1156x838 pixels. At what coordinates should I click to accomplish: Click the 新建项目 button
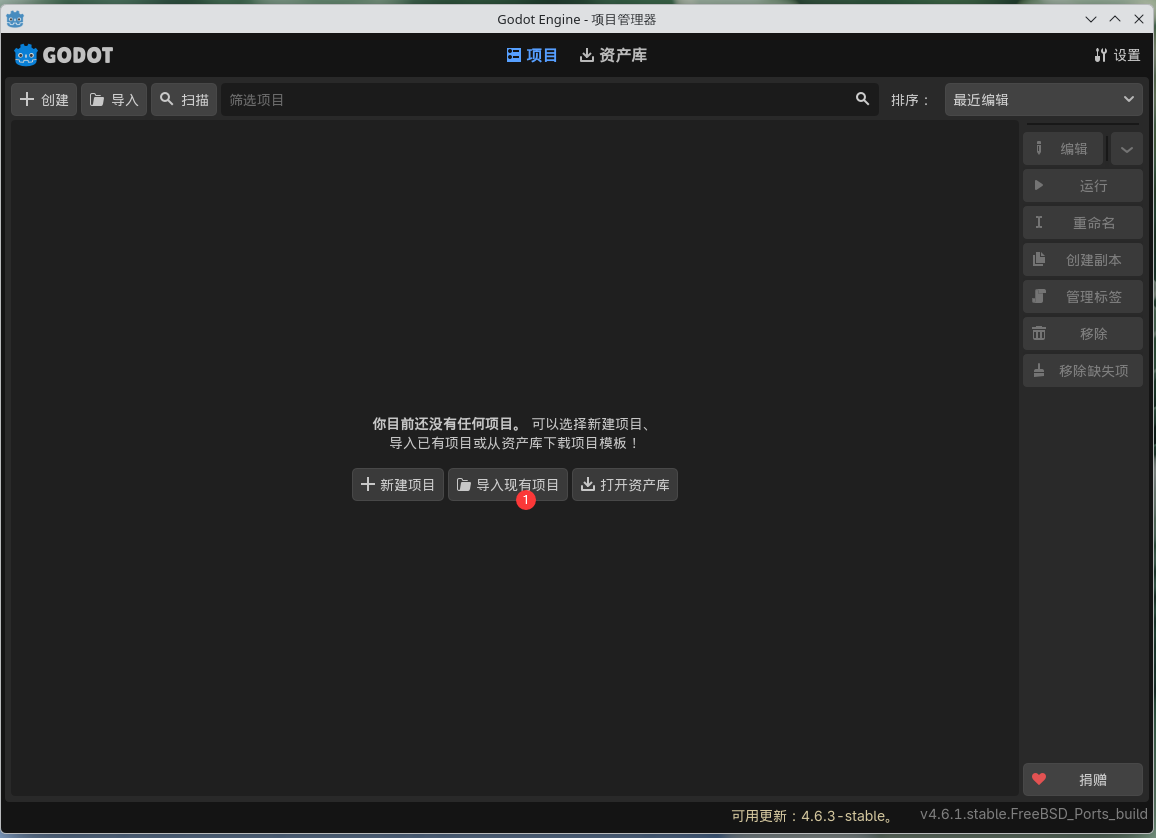coord(398,485)
